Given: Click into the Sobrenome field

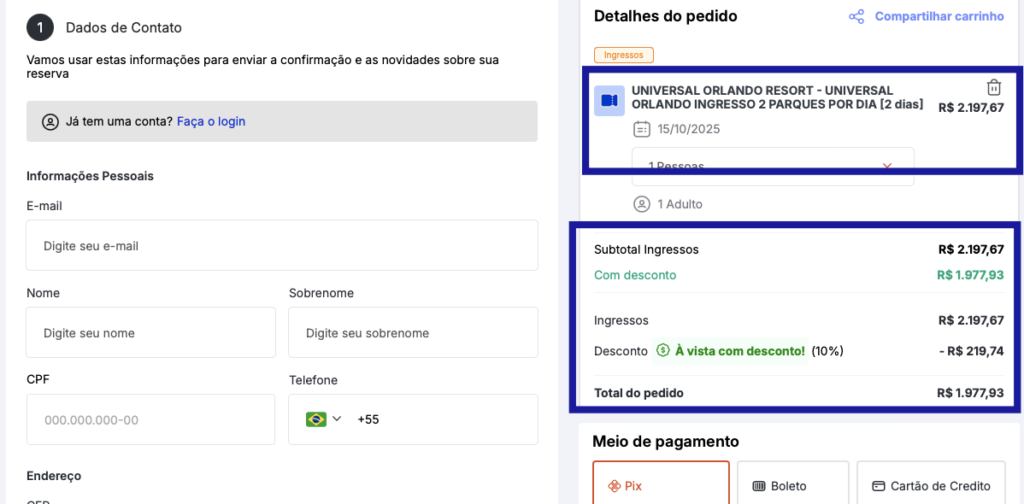Looking at the screenshot, I should tap(413, 332).
